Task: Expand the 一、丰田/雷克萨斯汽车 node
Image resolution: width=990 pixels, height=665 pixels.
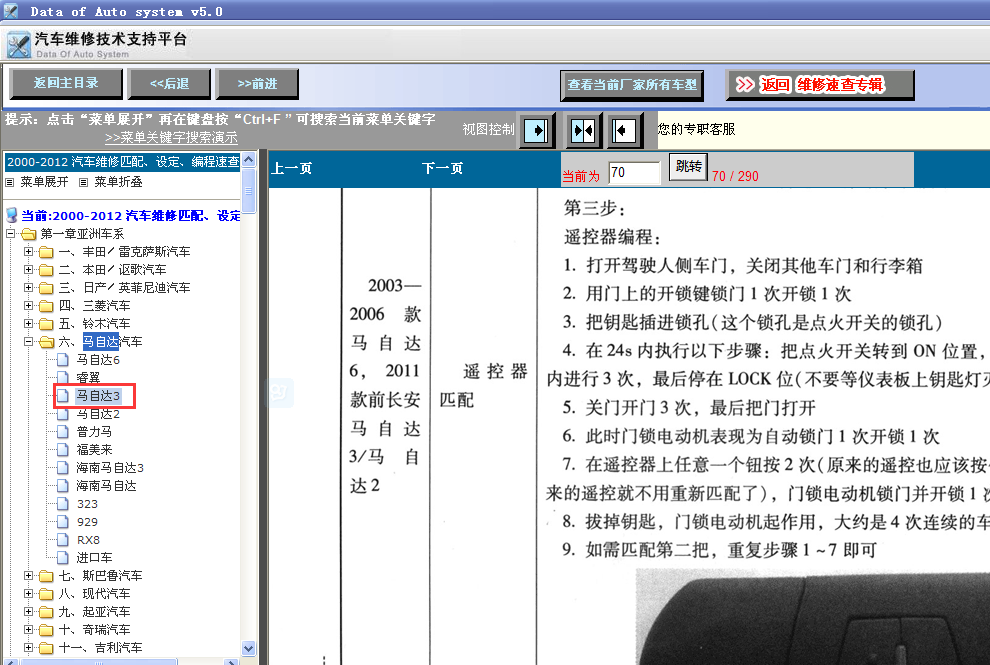Action: point(28,251)
